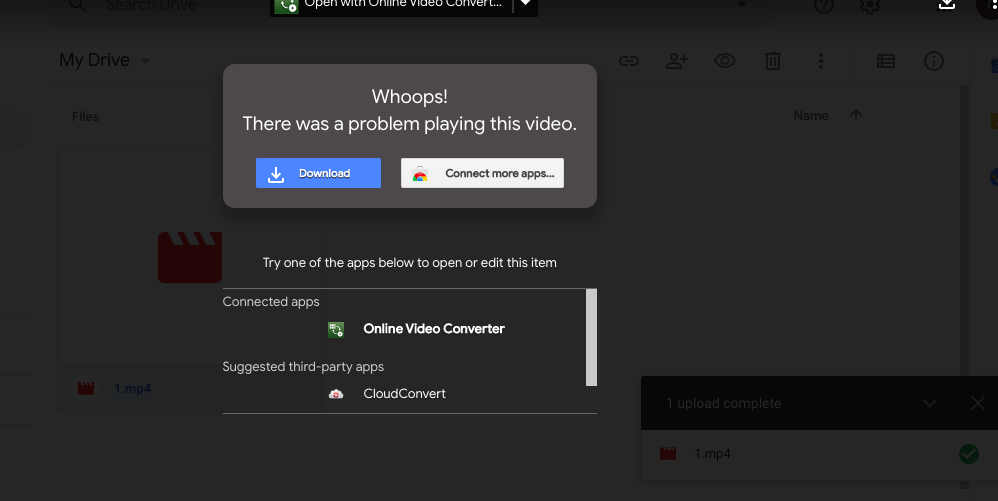This screenshot has width=998, height=501.
Task: Click the apps list scrollbar
Action: [591, 337]
